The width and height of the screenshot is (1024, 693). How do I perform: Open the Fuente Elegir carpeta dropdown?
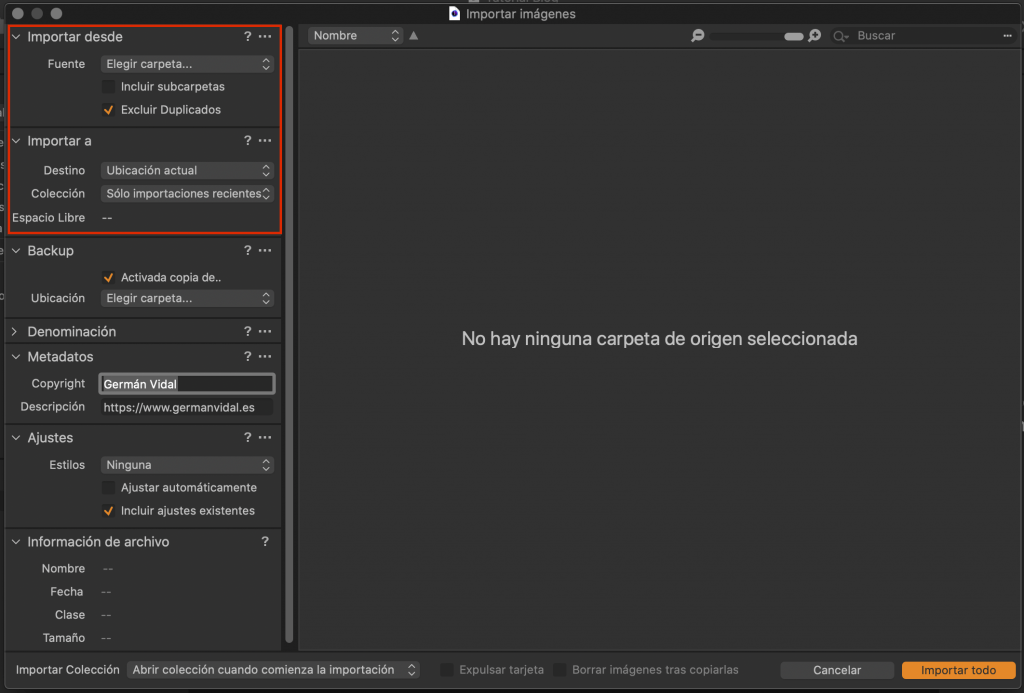pyautogui.click(x=187, y=64)
